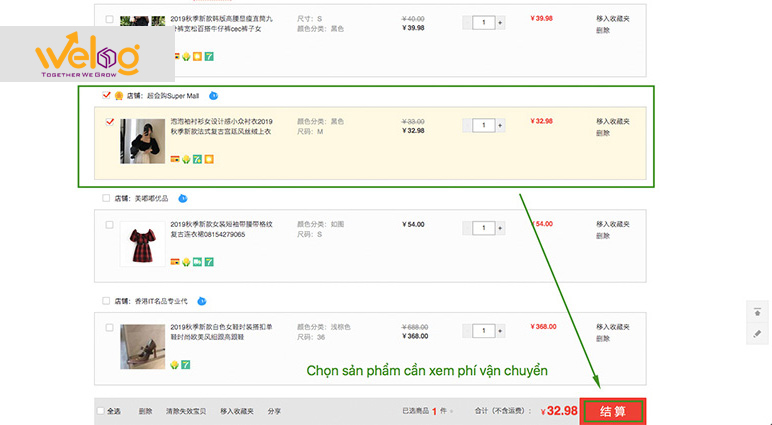Click yellow guarantee icon under high-heel shoes item
This screenshot has width=772, height=425.
pyautogui.click(x=174, y=365)
